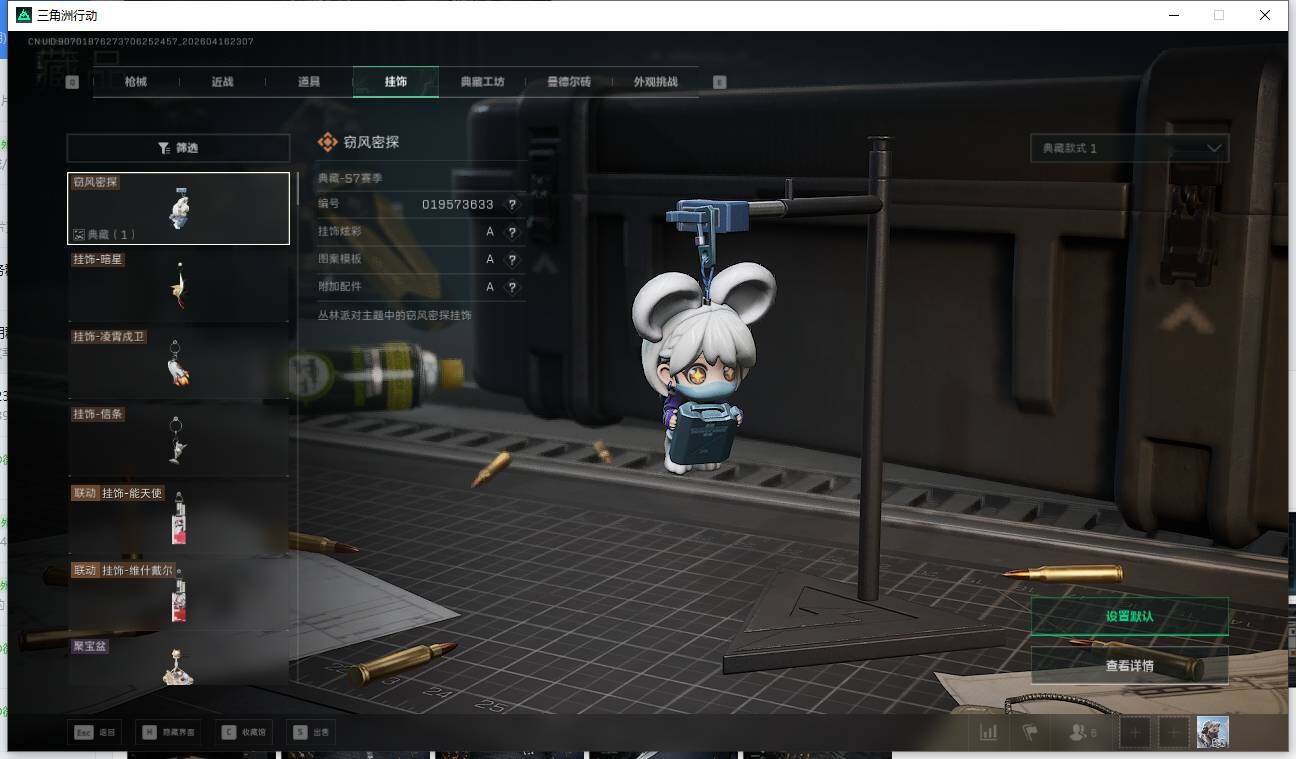Click the help icon beside 编号

click(512, 204)
